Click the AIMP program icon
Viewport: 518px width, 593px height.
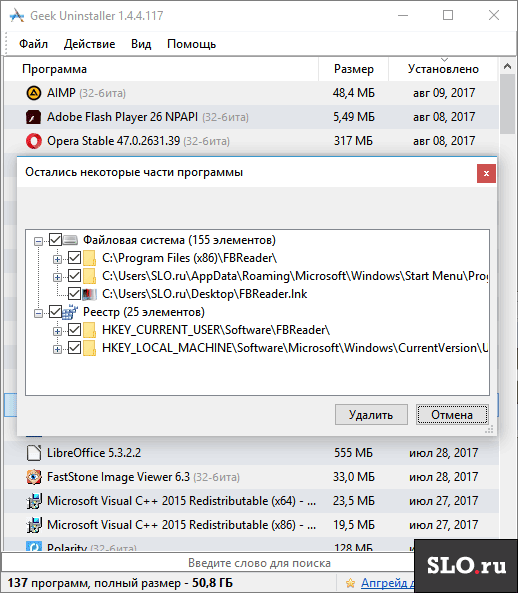[x=34, y=93]
